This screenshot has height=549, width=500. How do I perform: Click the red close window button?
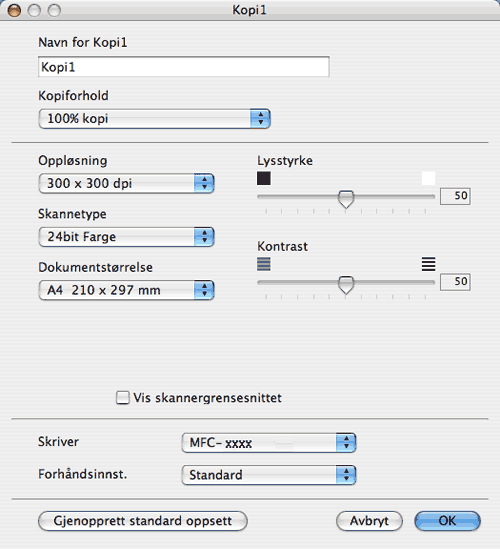(x=14, y=11)
